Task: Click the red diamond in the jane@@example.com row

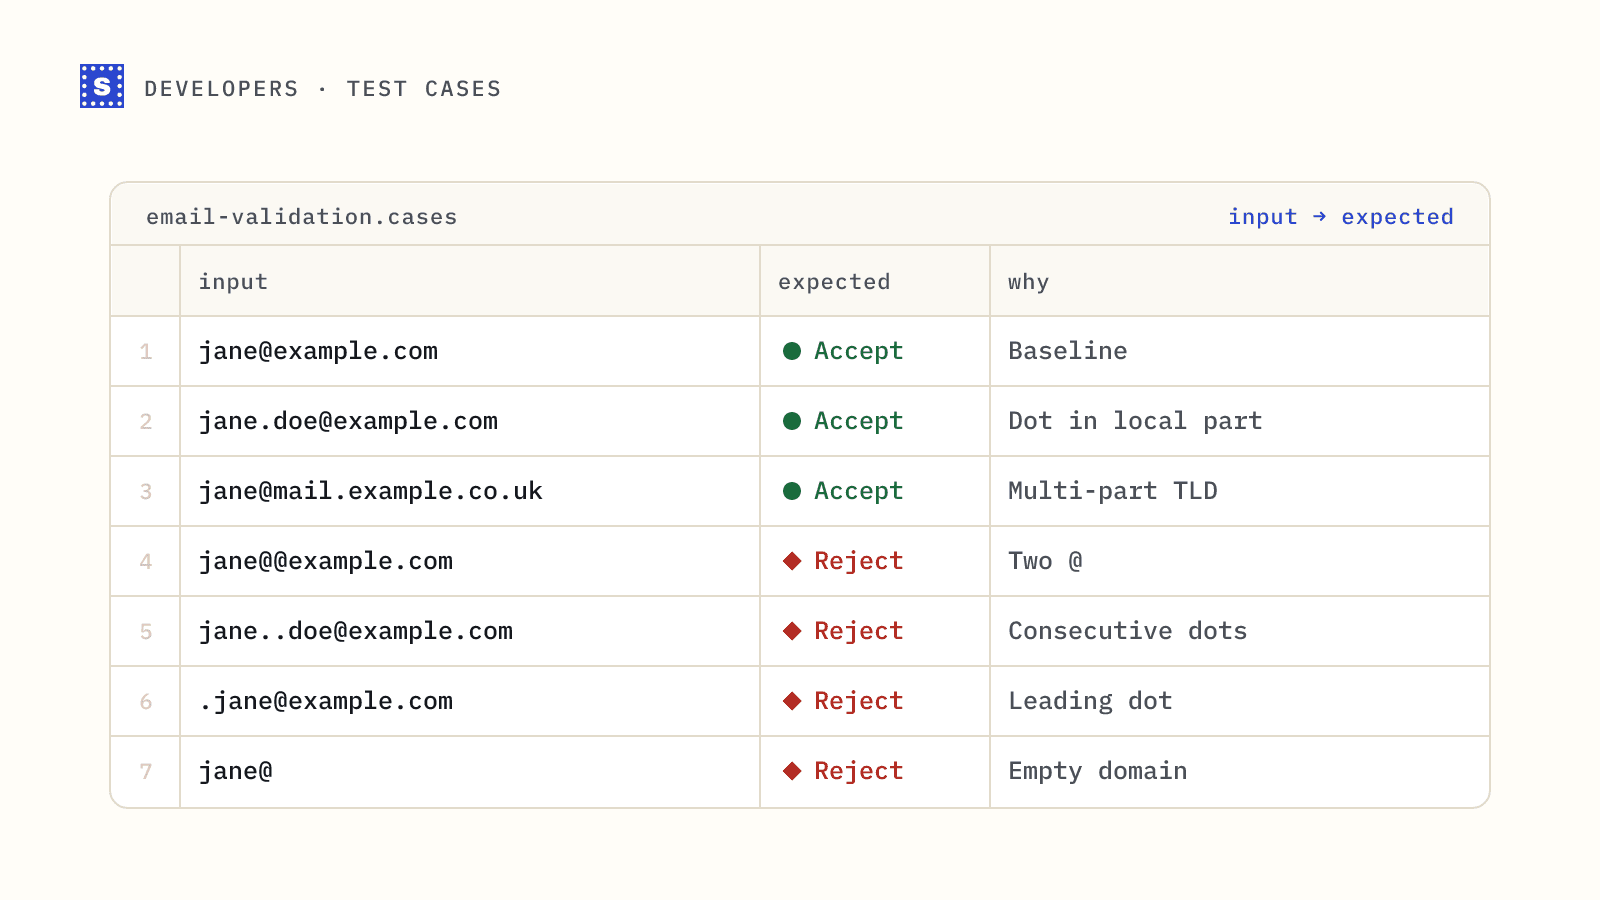Action: tap(792, 561)
